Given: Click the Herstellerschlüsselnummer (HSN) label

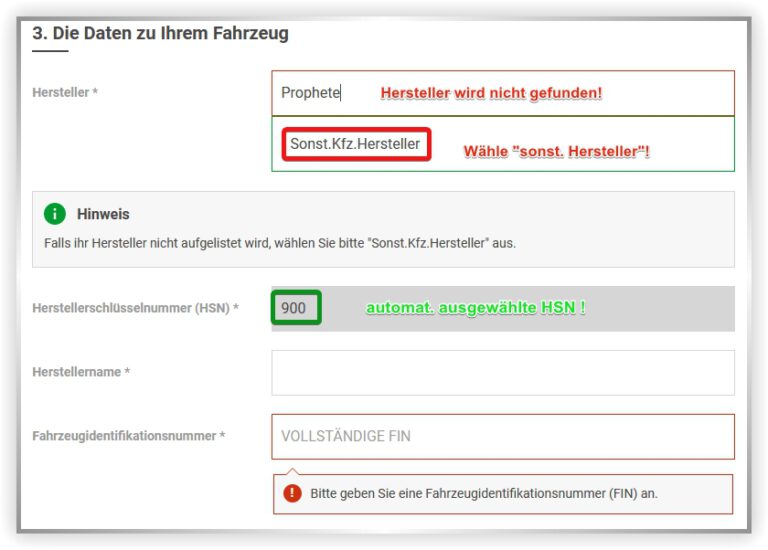Looking at the screenshot, I should (x=136, y=308).
